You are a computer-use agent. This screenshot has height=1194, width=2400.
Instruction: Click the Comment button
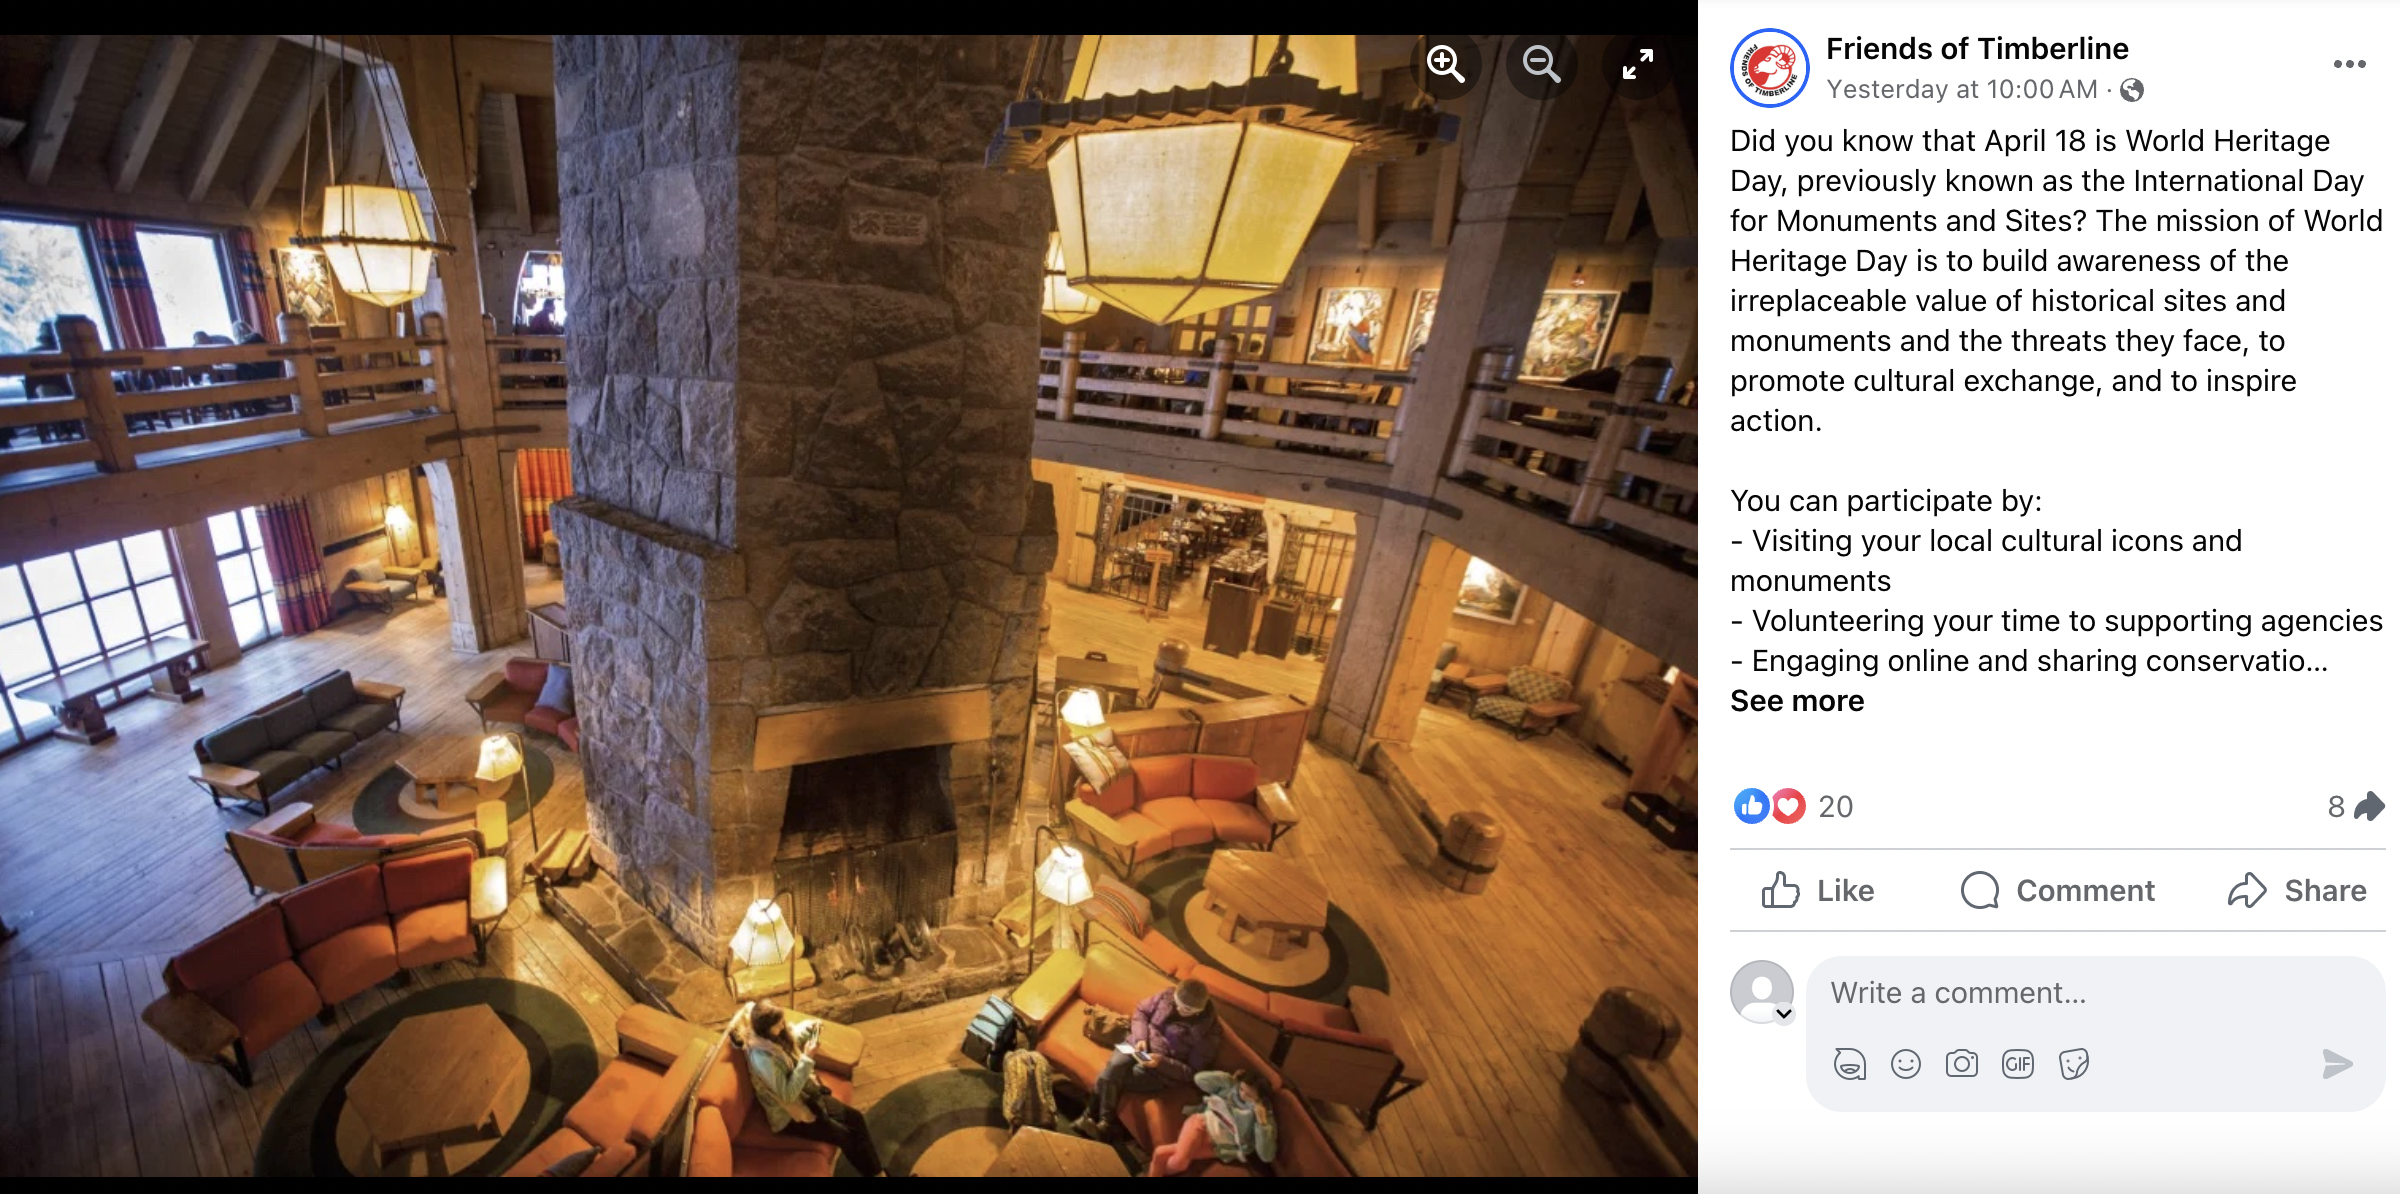2057,890
